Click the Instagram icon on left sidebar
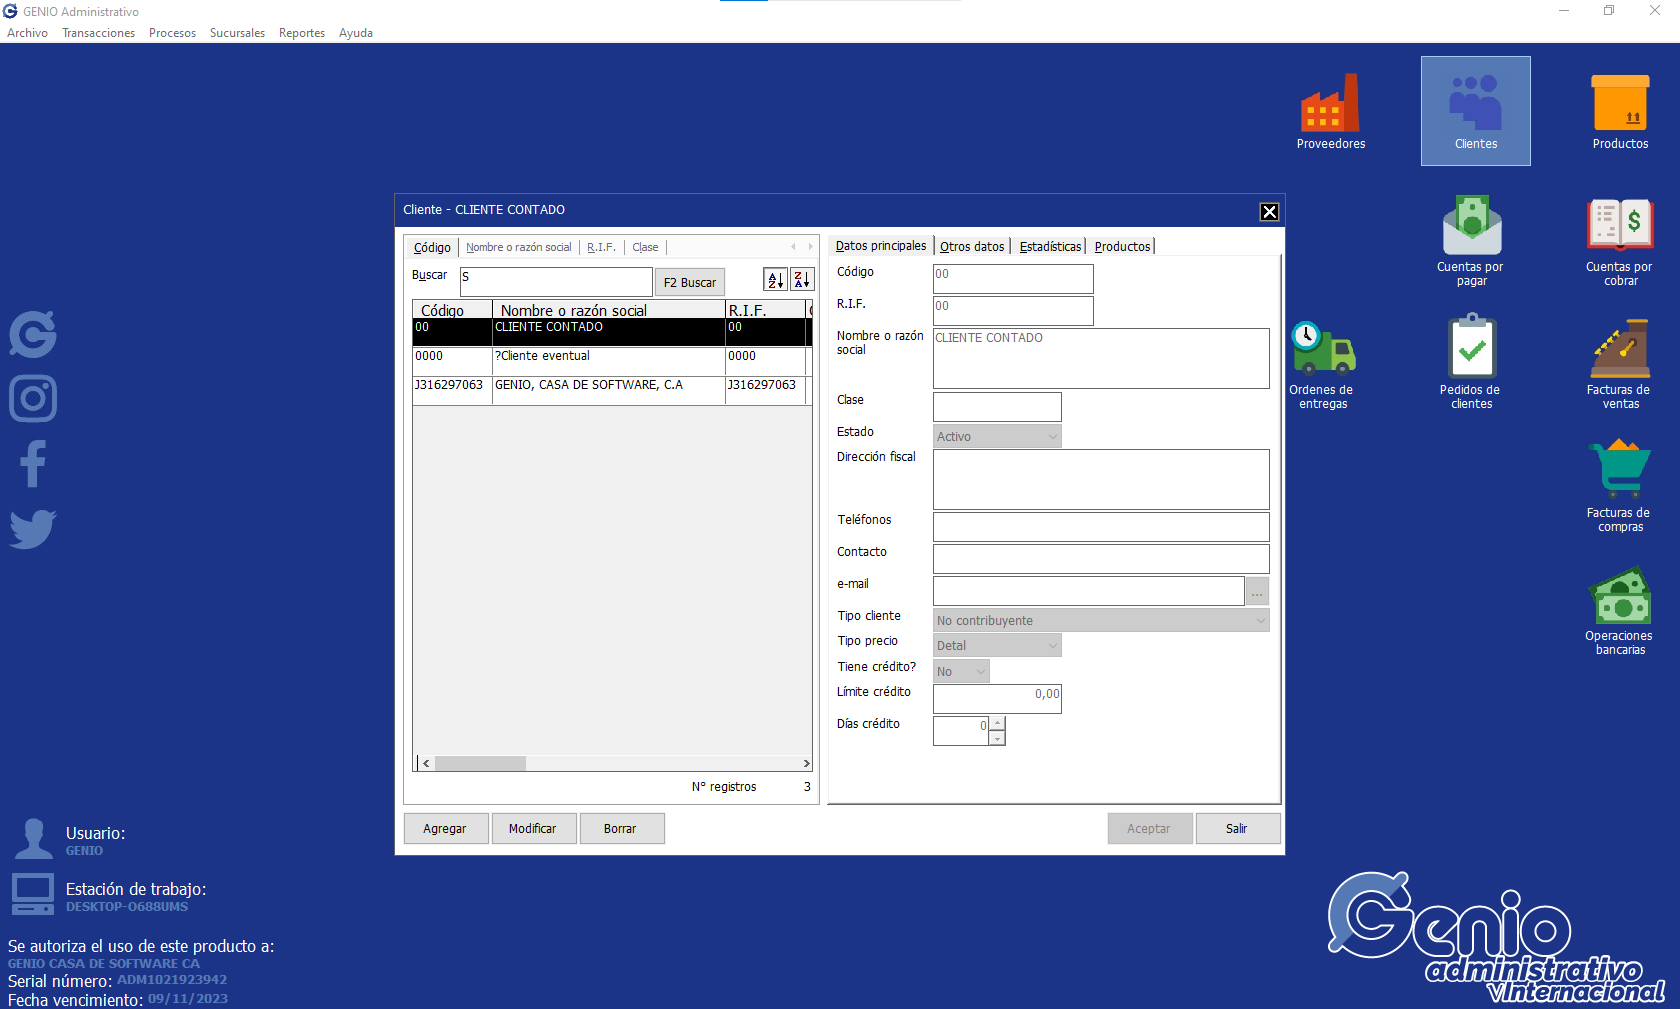This screenshot has height=1009, width=1680. pyautogui.click(x=33, y=398)
